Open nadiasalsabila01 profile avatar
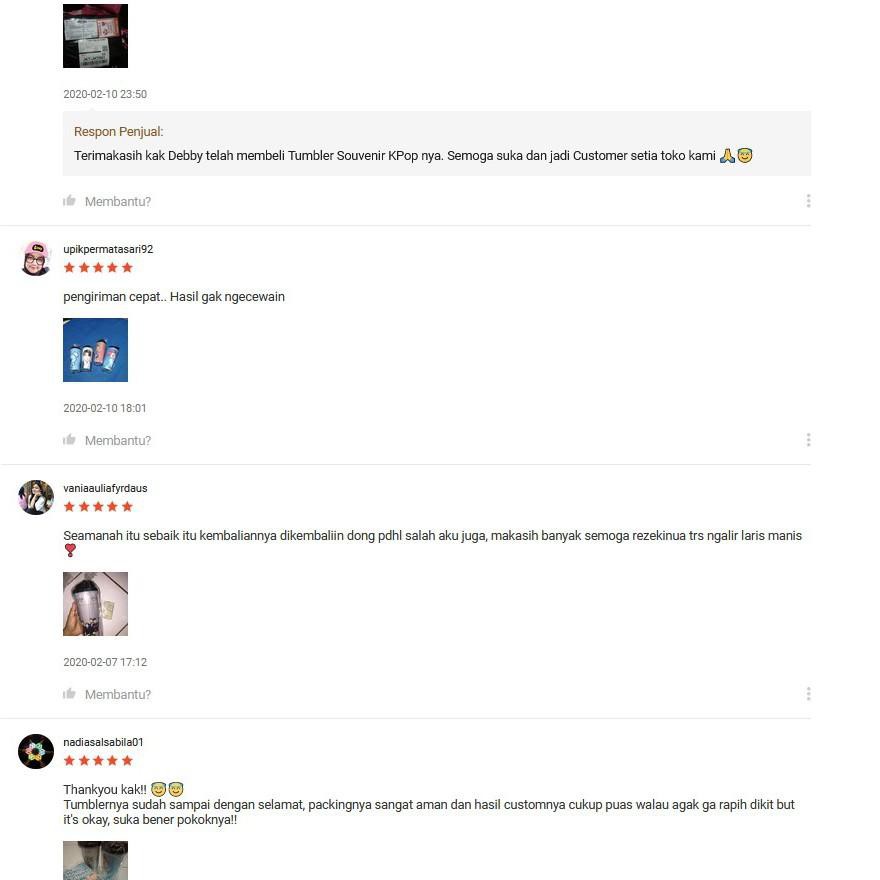 point(36,751)
